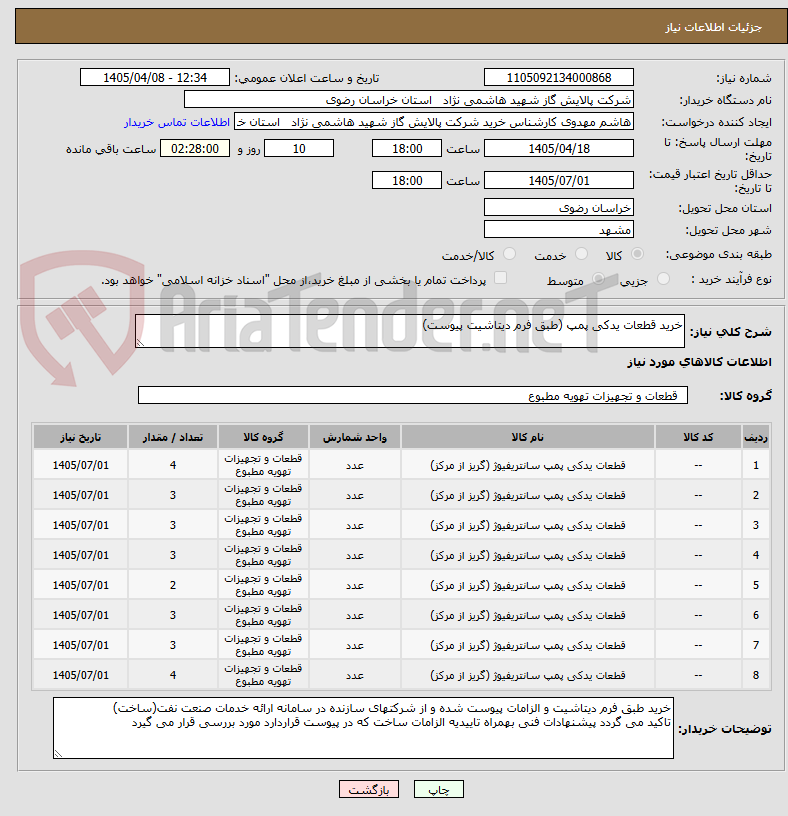Click the شرح کلی نیاز text area
Viewport: 788px width, 816px height.
click(x=410, y=331)
